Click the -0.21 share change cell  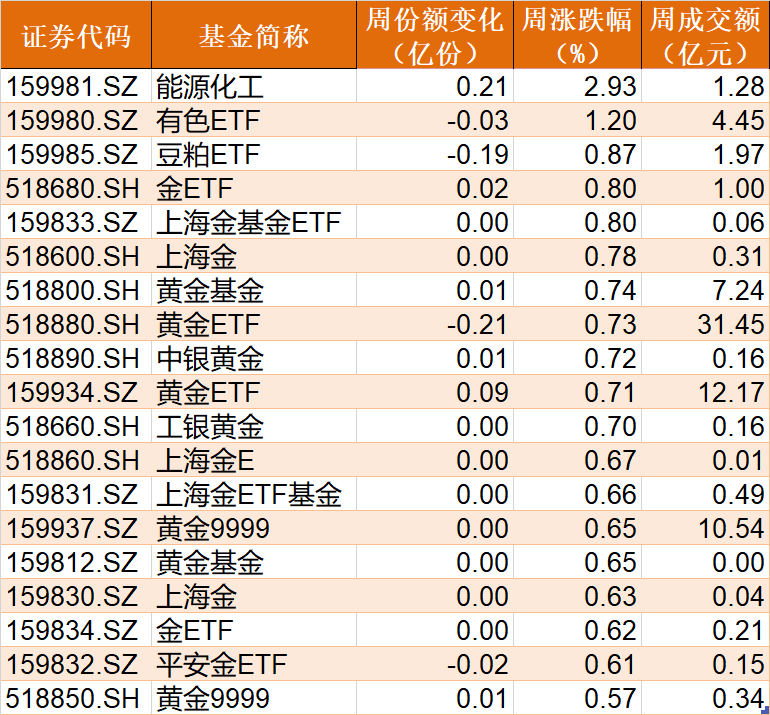click(x=435, y=324)
